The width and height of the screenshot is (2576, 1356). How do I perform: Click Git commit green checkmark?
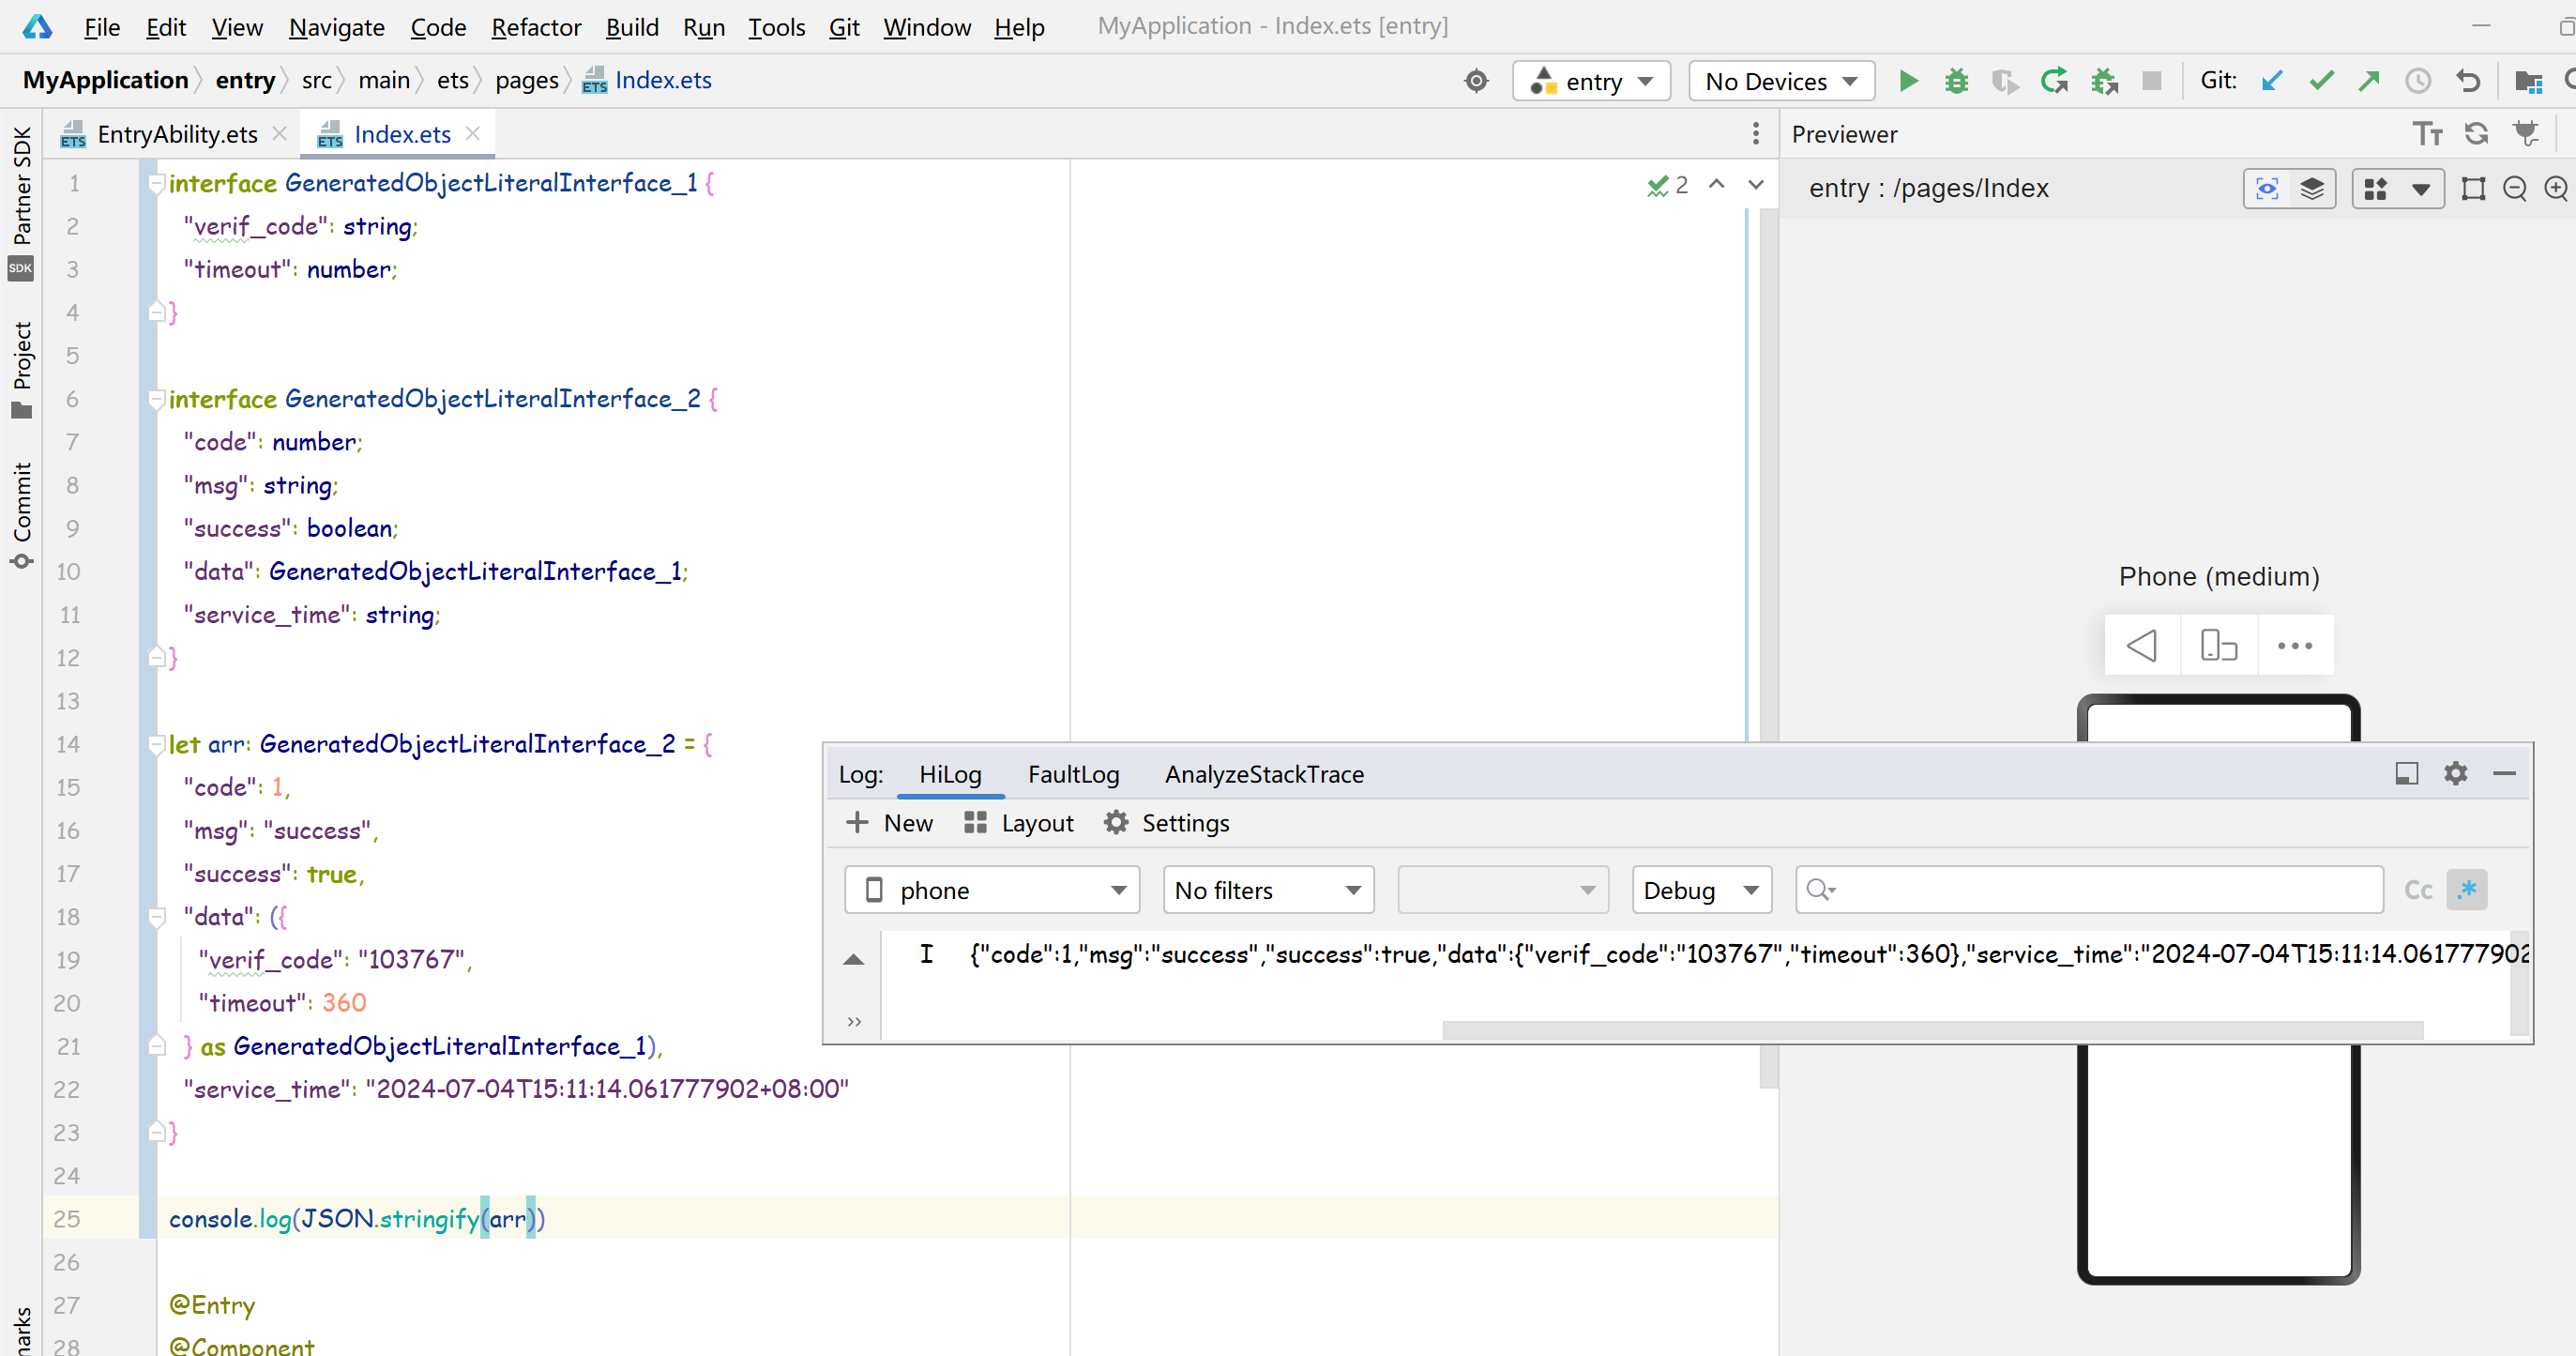pos(2321,81)
